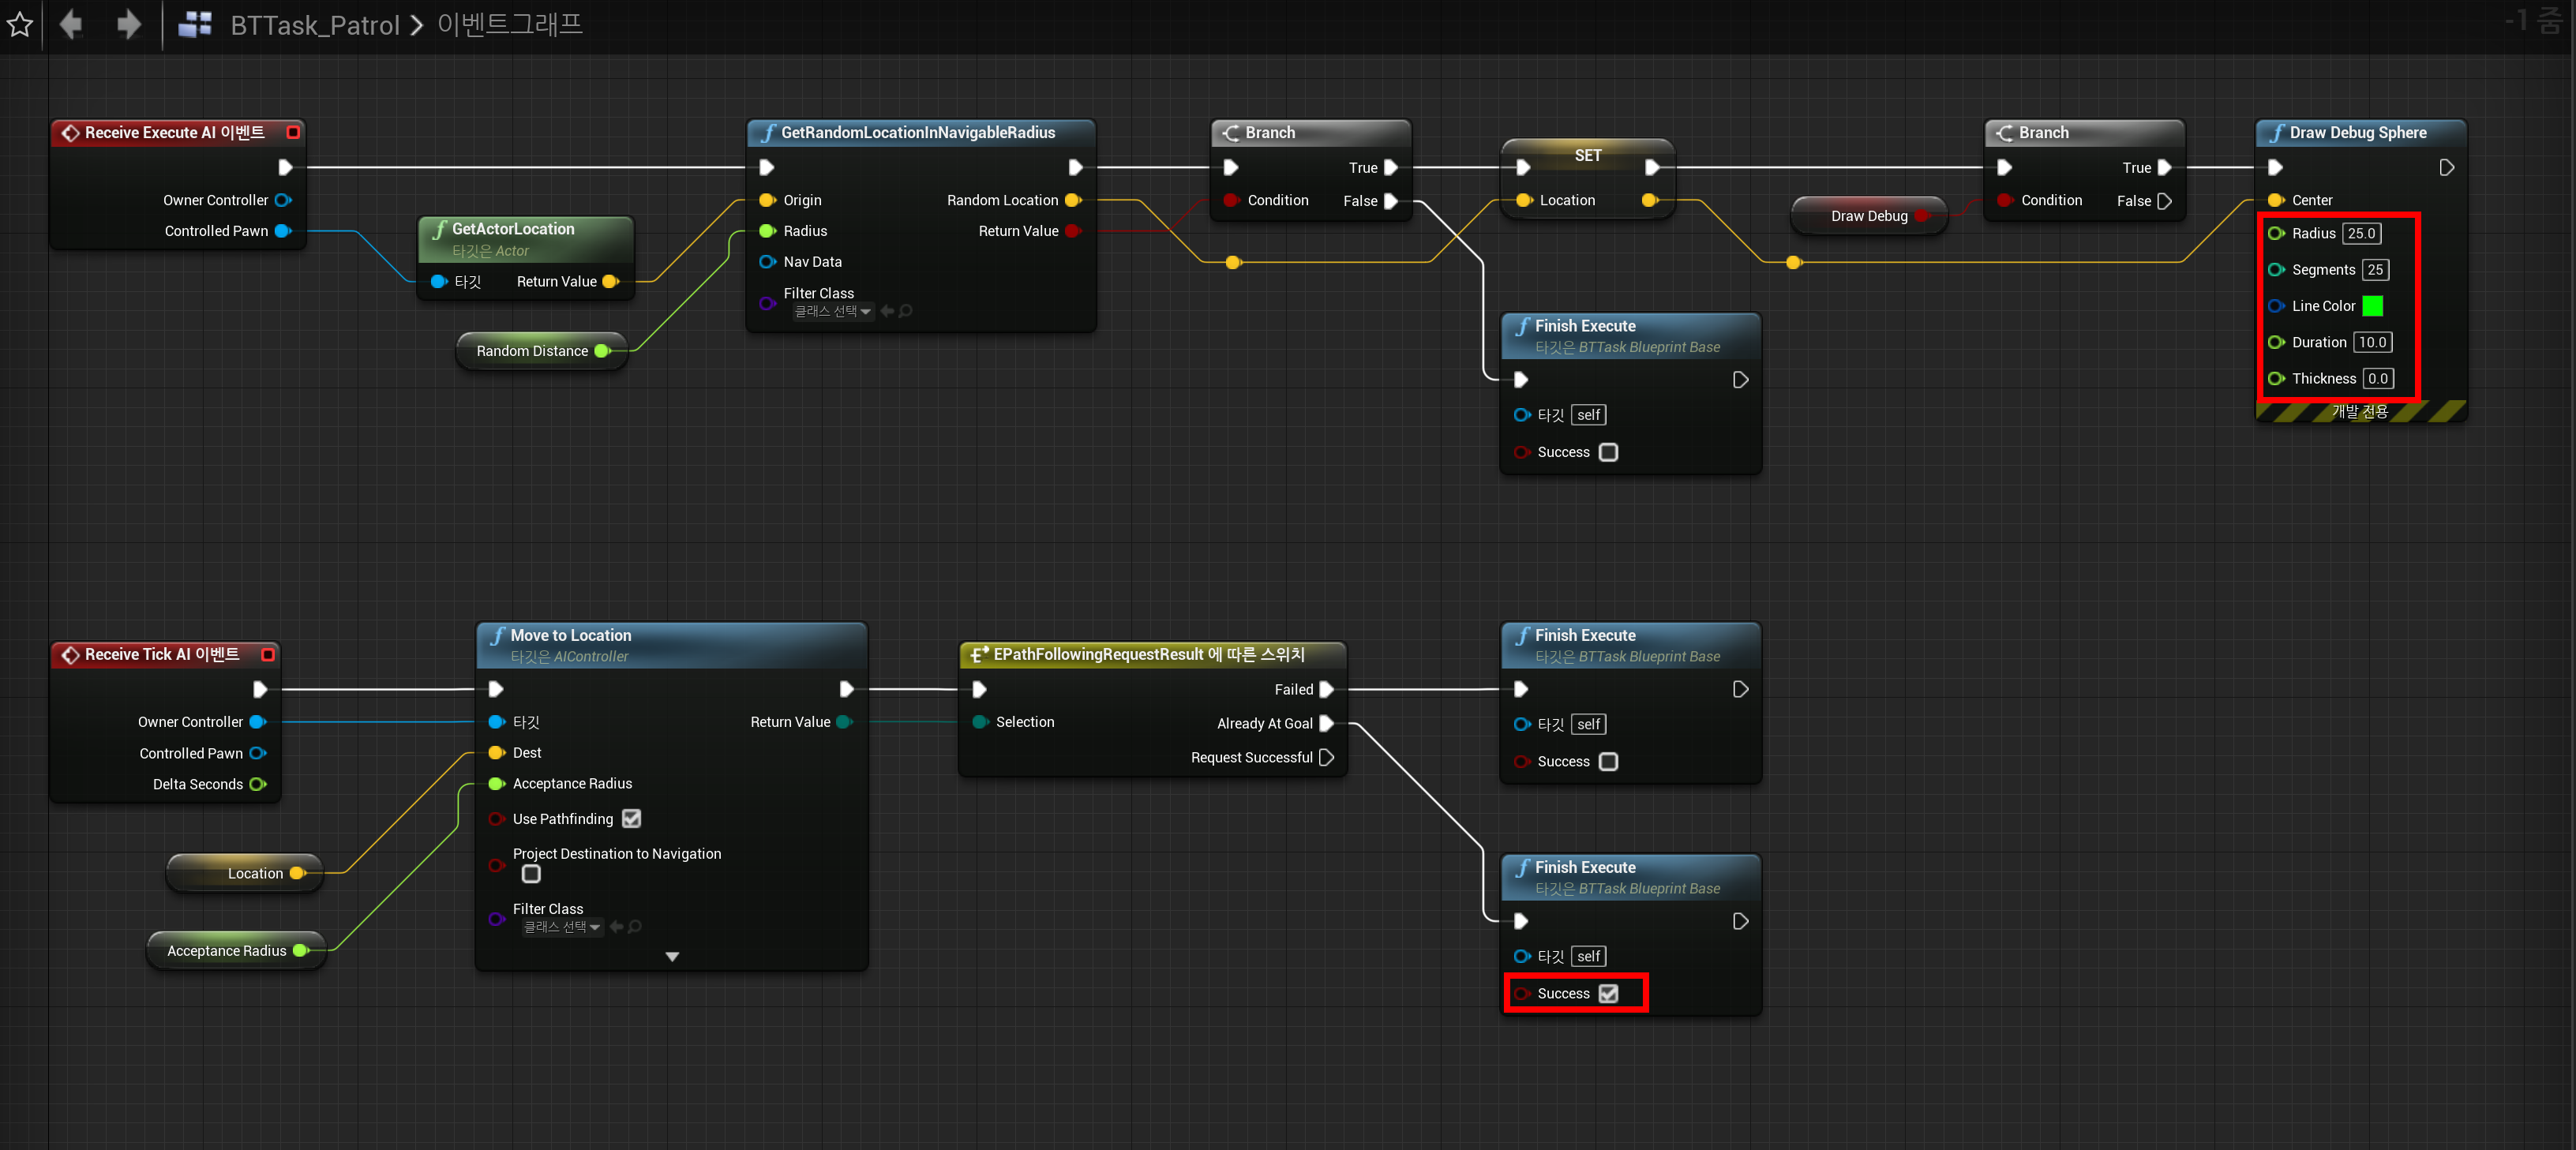Toggle Use Pathfinding checkbox
This screenshot has height=1150, width=2576.
click(x=631, y=819)
